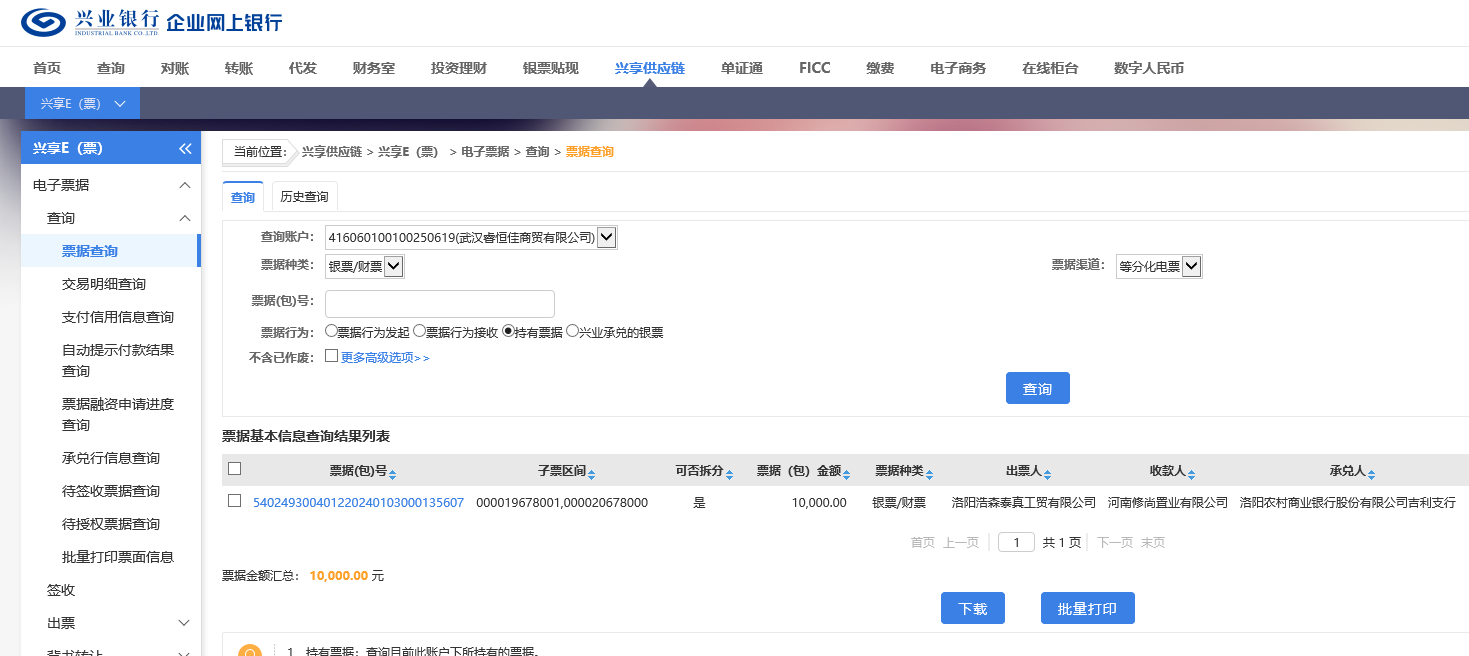Open the 财务室 menu
Screen dimensions: 1469x656
[x=374, y=68]
